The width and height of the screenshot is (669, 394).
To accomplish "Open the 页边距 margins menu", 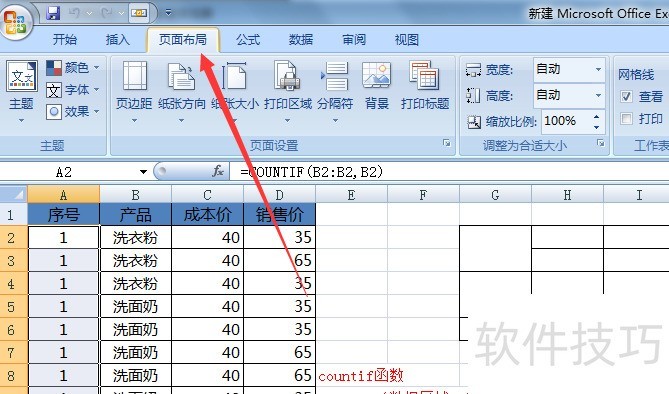I will (x=134, y=91).
